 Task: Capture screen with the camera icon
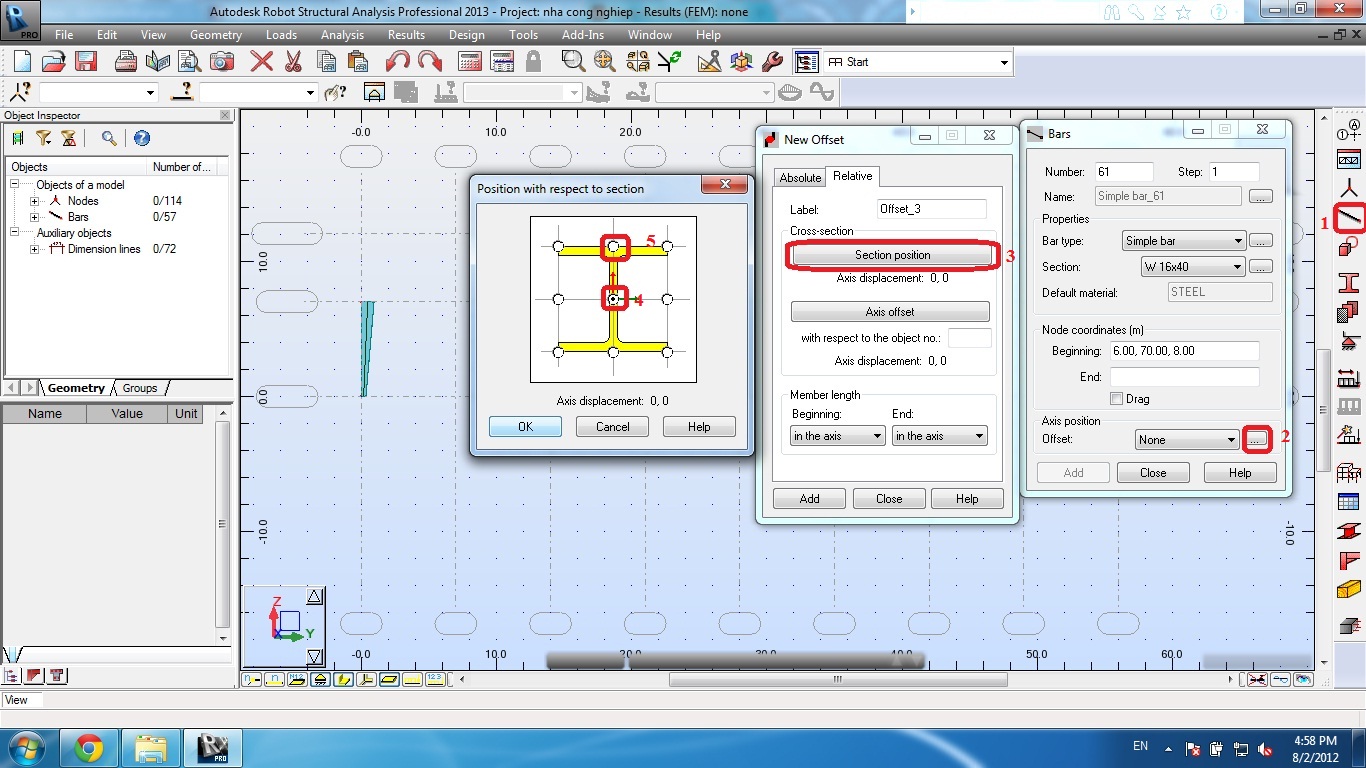[221, 62]
